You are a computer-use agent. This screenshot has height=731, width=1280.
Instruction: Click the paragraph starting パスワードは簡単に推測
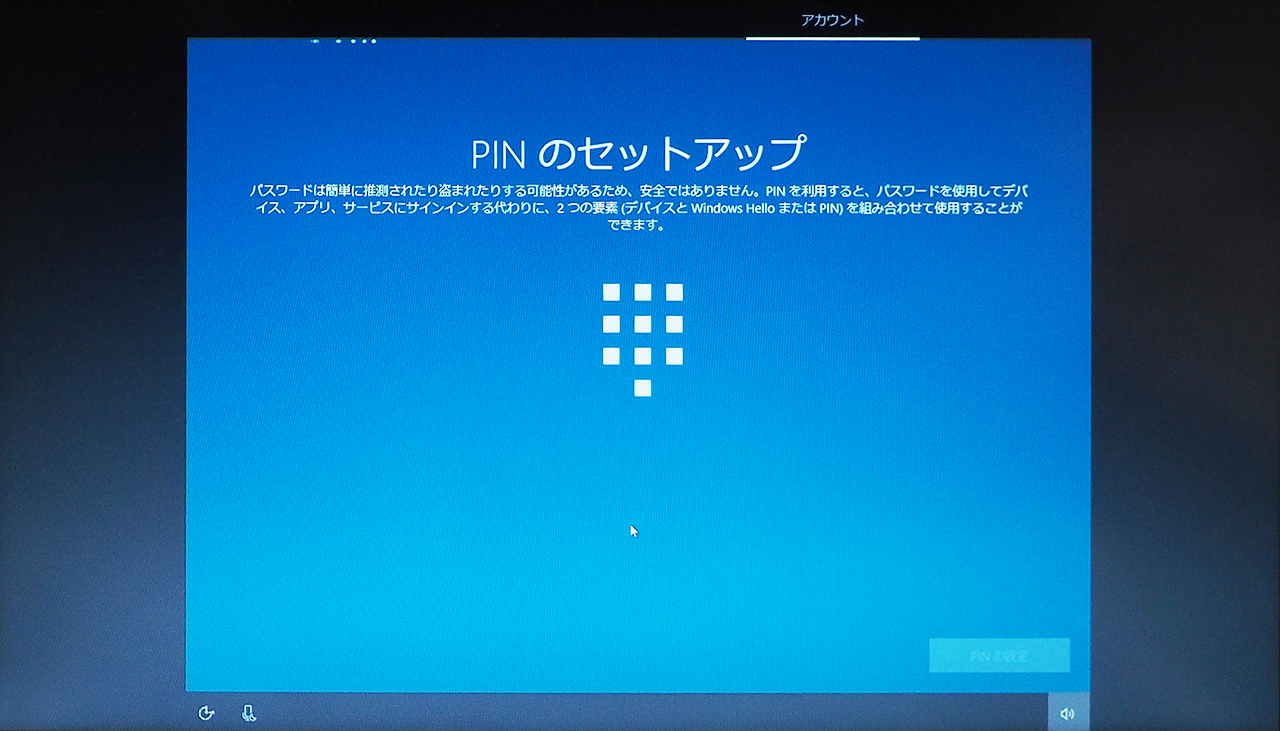click(x=637, y=207)
